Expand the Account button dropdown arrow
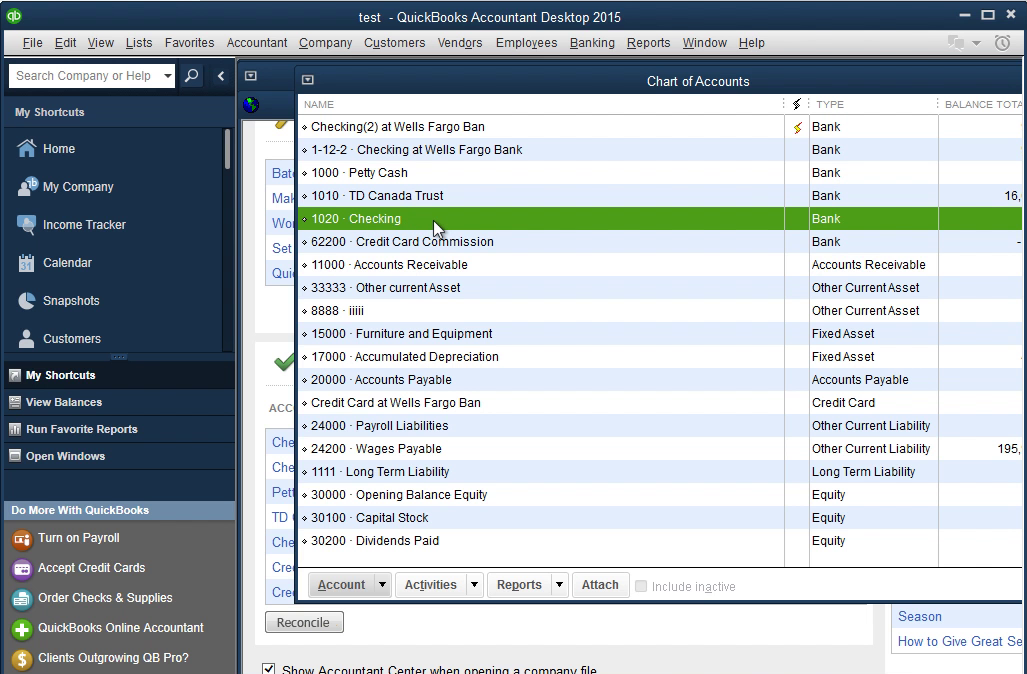The height and width of the screenshot is (674, 1027). coord(382,584)
